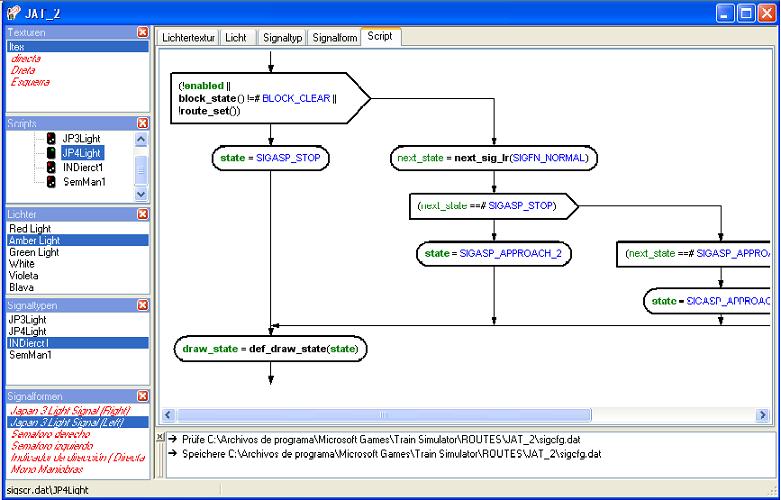
Task: Select Semaforo derecho in Signalformen
Action: click(50, 434)
